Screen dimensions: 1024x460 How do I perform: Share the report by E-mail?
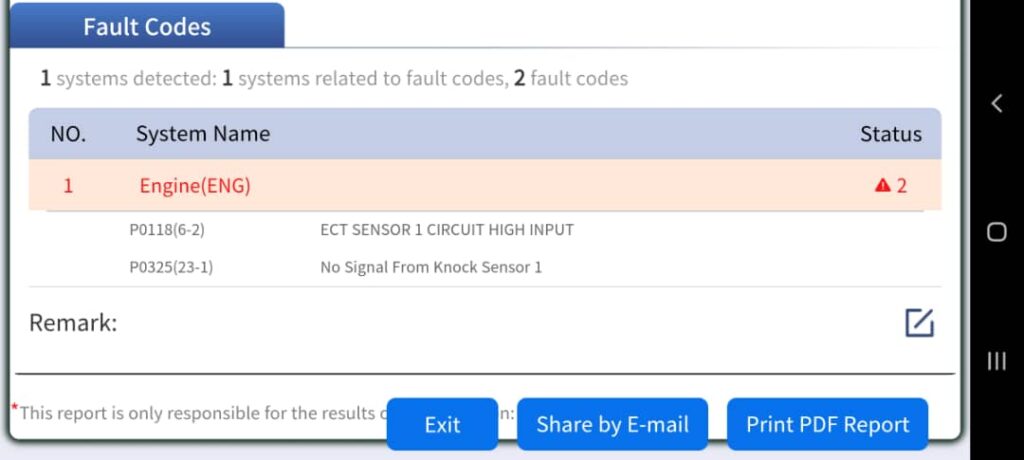(612, 424)
